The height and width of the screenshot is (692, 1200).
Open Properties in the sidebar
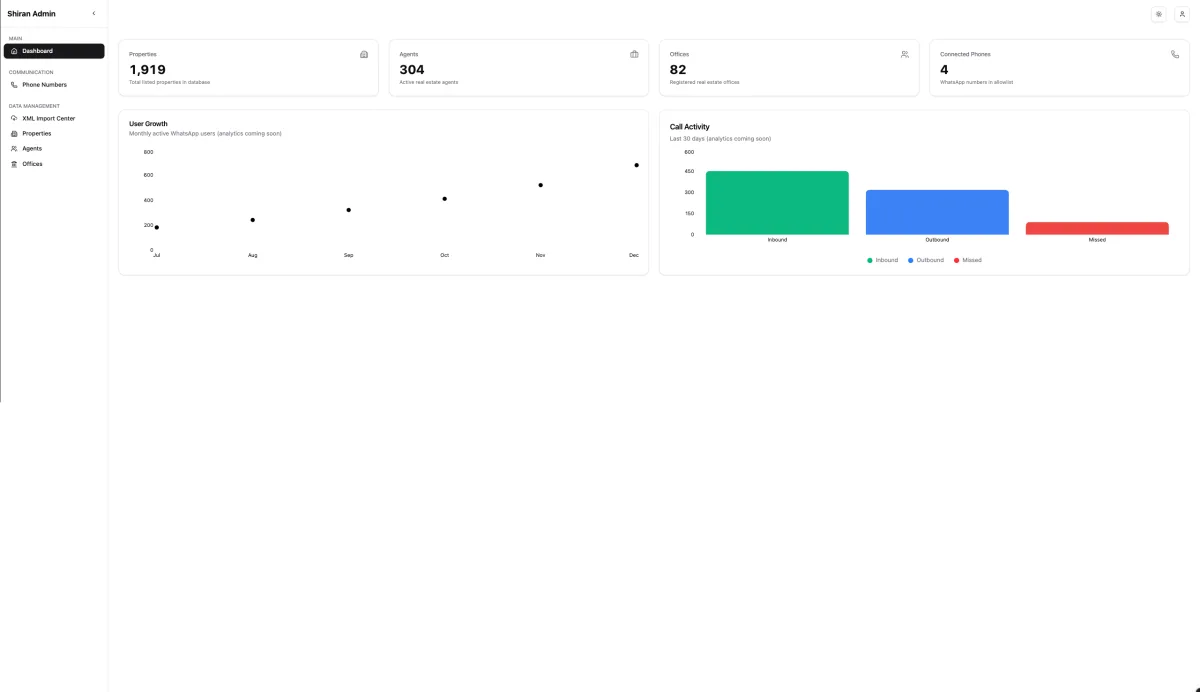tap(54, 133)
